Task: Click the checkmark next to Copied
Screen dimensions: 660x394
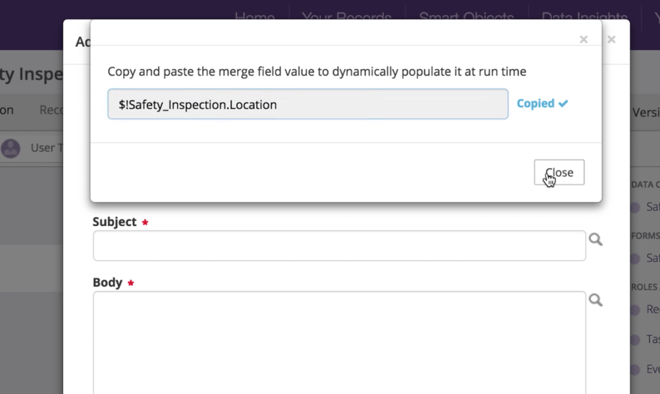Action: tap(563, 104)
